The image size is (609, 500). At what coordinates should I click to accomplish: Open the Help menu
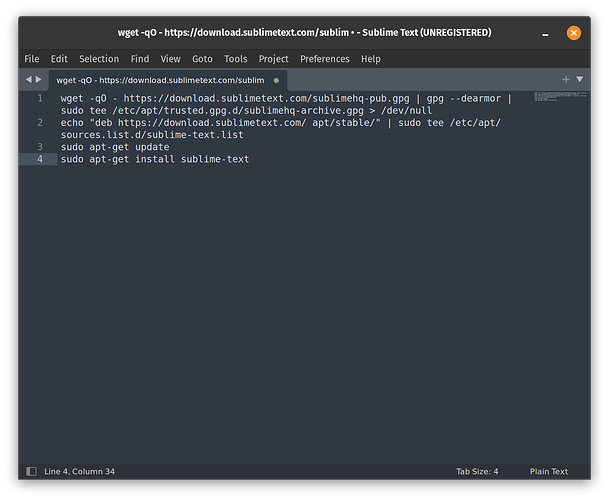tap(371, 59)
